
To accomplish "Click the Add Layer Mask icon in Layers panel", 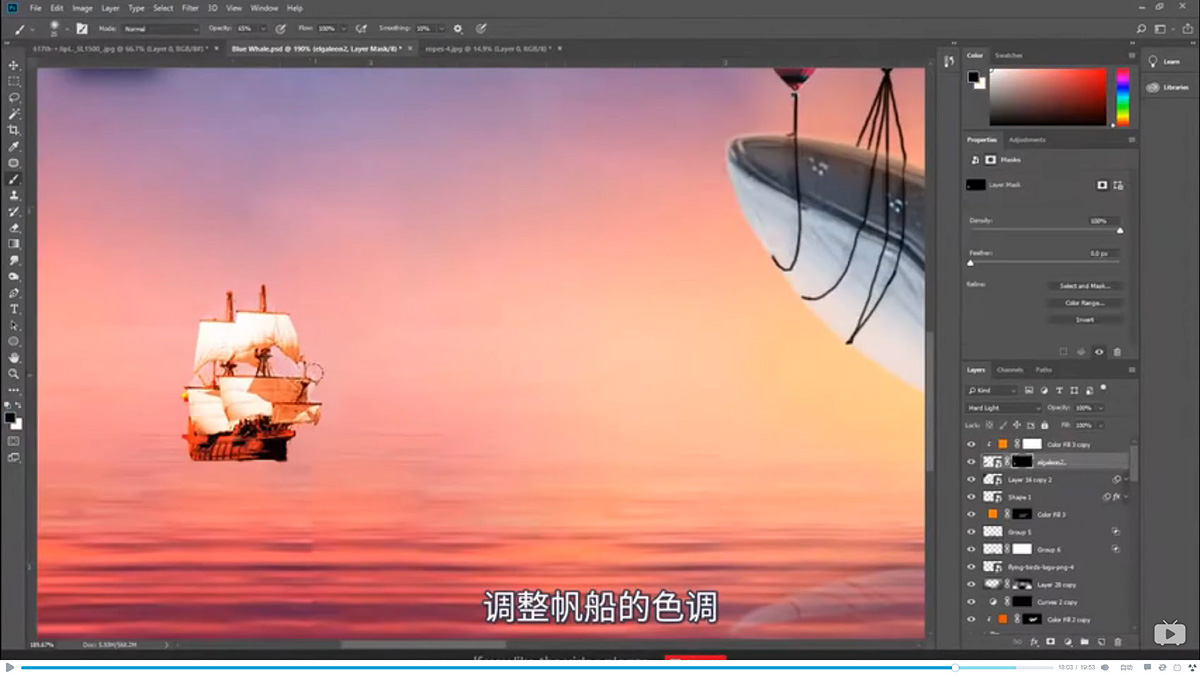I will 1051,641.
